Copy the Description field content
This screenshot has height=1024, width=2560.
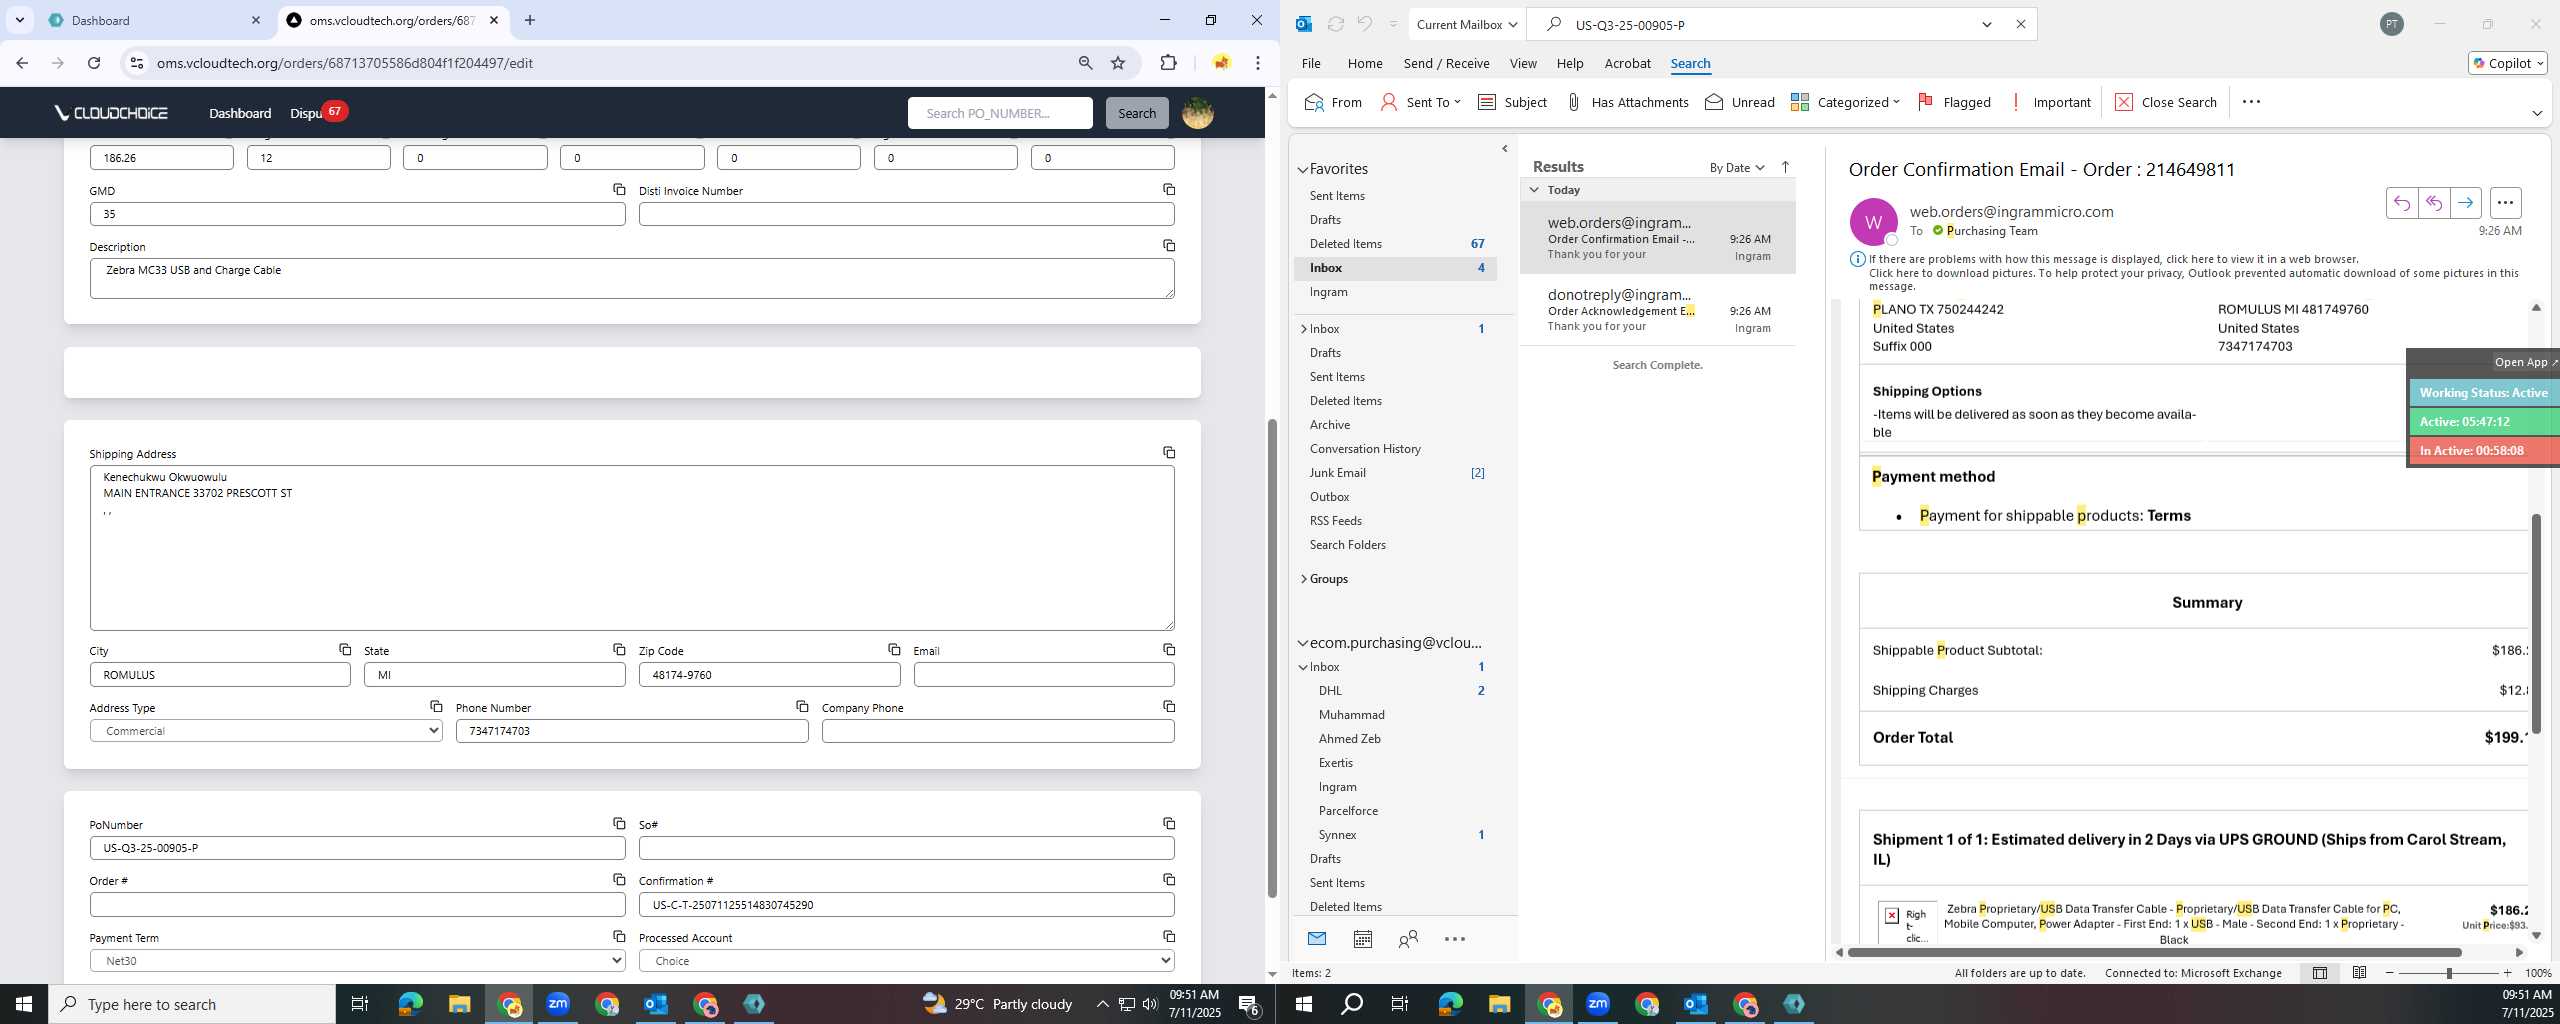point(1168,245)
